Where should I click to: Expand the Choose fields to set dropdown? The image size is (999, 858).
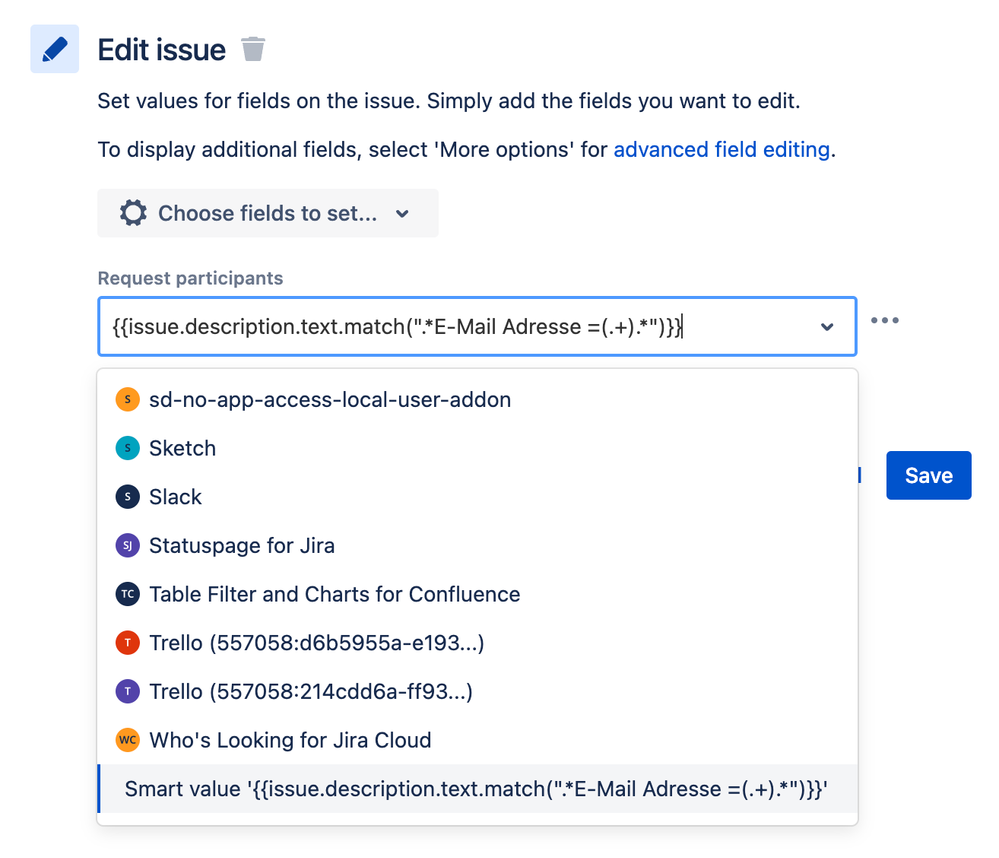click(268, 213)
